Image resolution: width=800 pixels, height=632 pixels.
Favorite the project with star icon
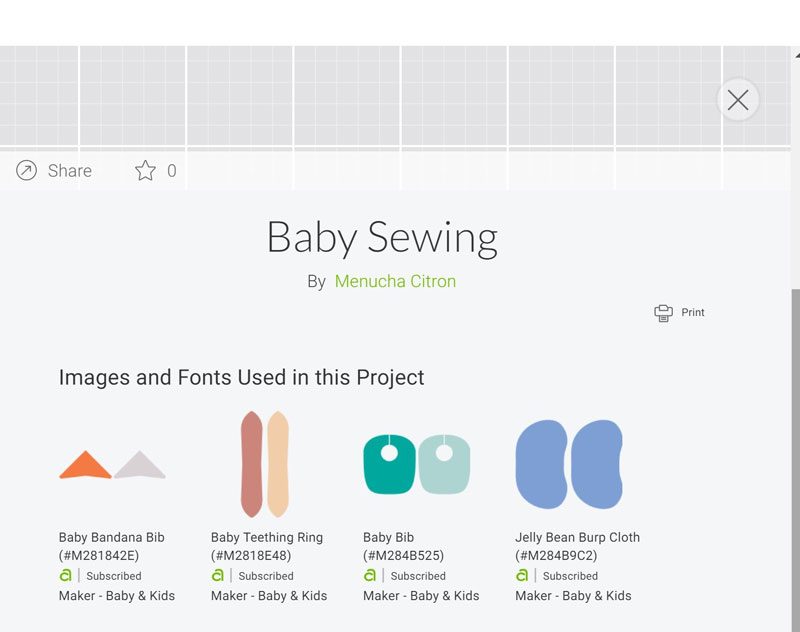click(145, 170)
